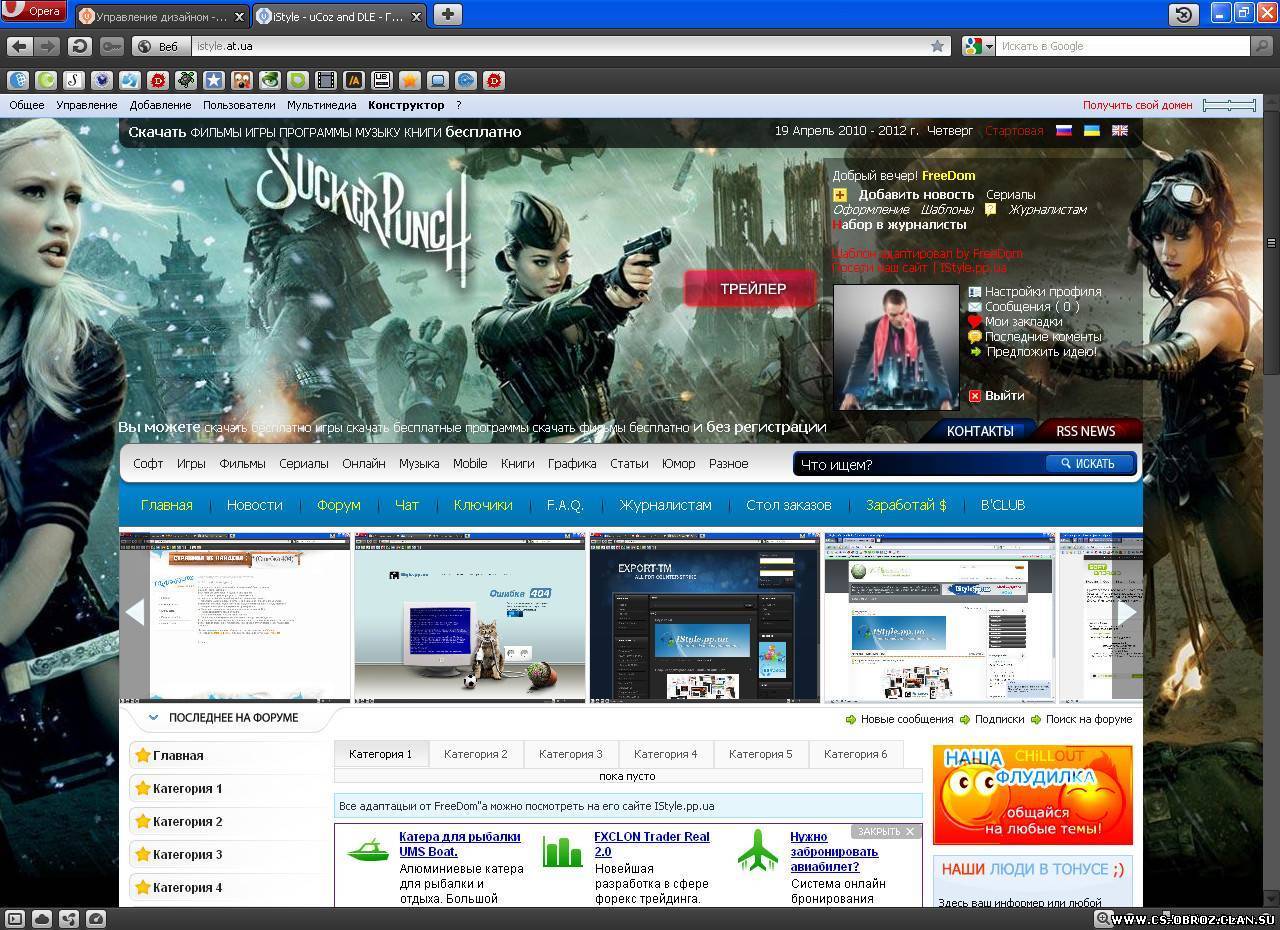Open the Конструктор admin menu
This screenshot has height=930, width=1280.
[405, 105]
